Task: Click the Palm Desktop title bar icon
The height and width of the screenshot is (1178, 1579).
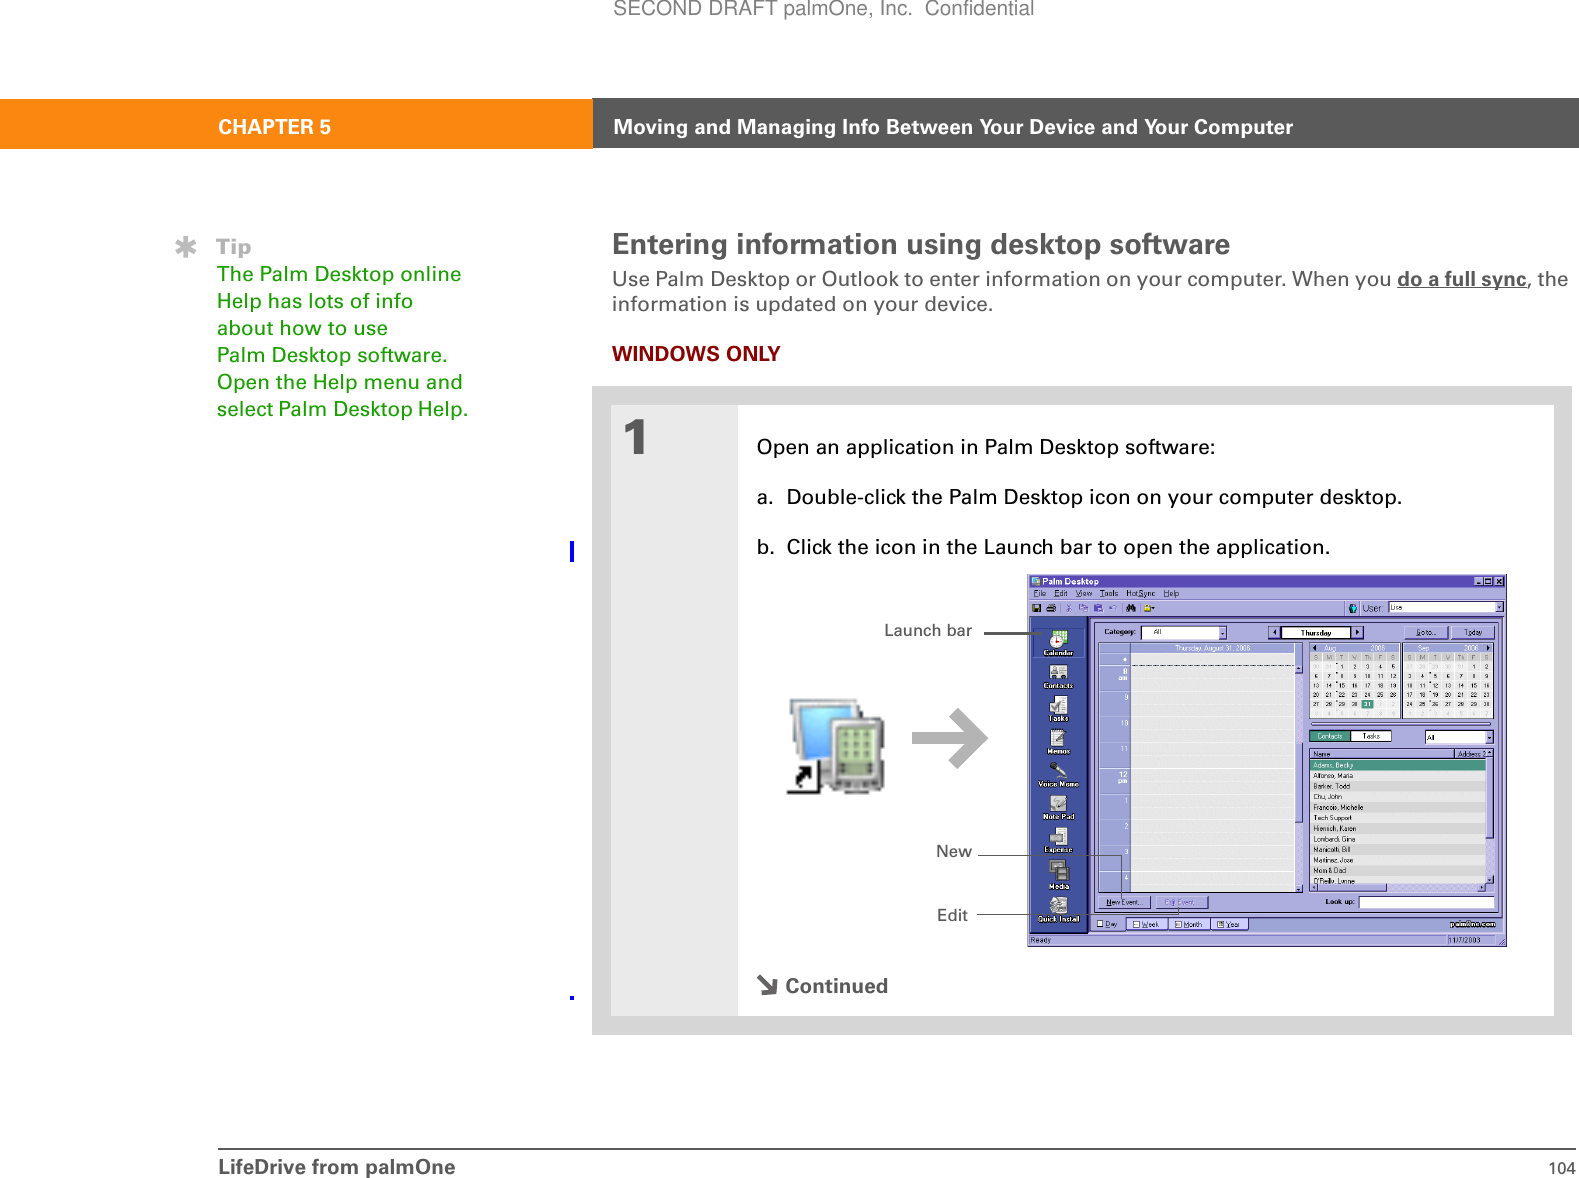Action: coord(1036,581)
